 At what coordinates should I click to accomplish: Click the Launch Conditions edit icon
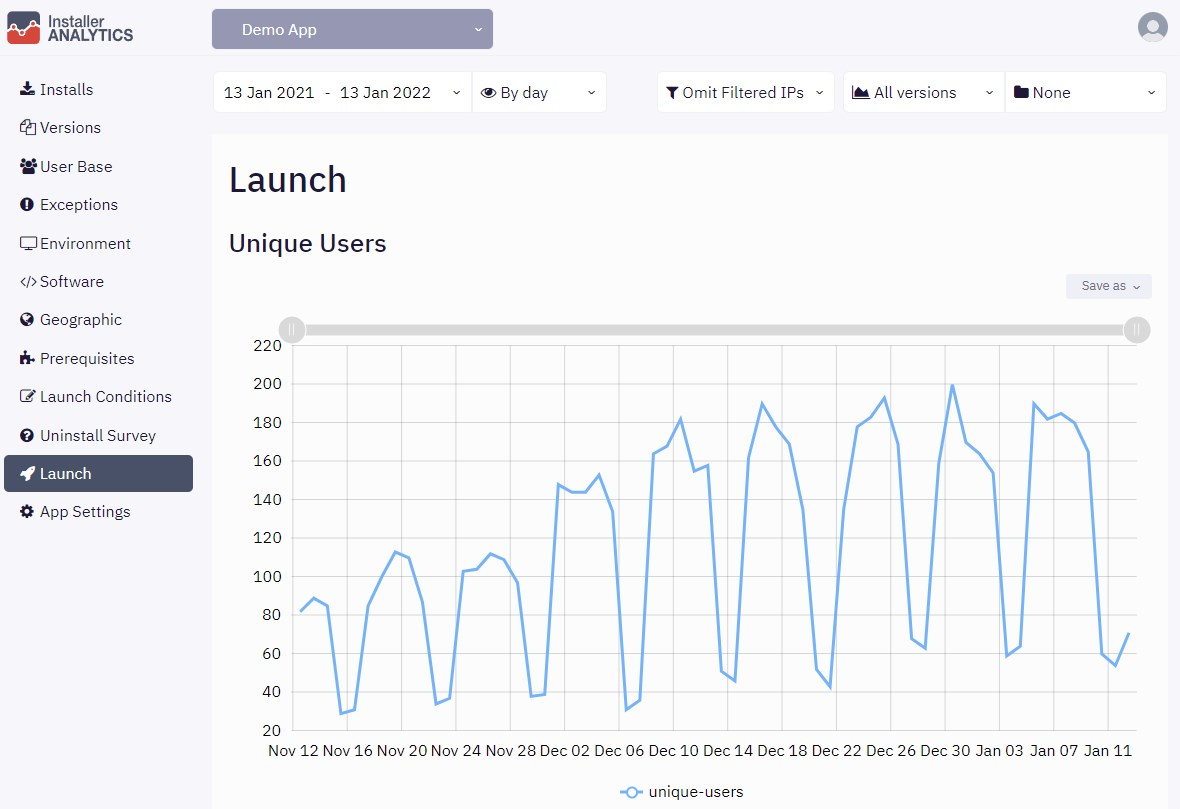click(27, 397)
